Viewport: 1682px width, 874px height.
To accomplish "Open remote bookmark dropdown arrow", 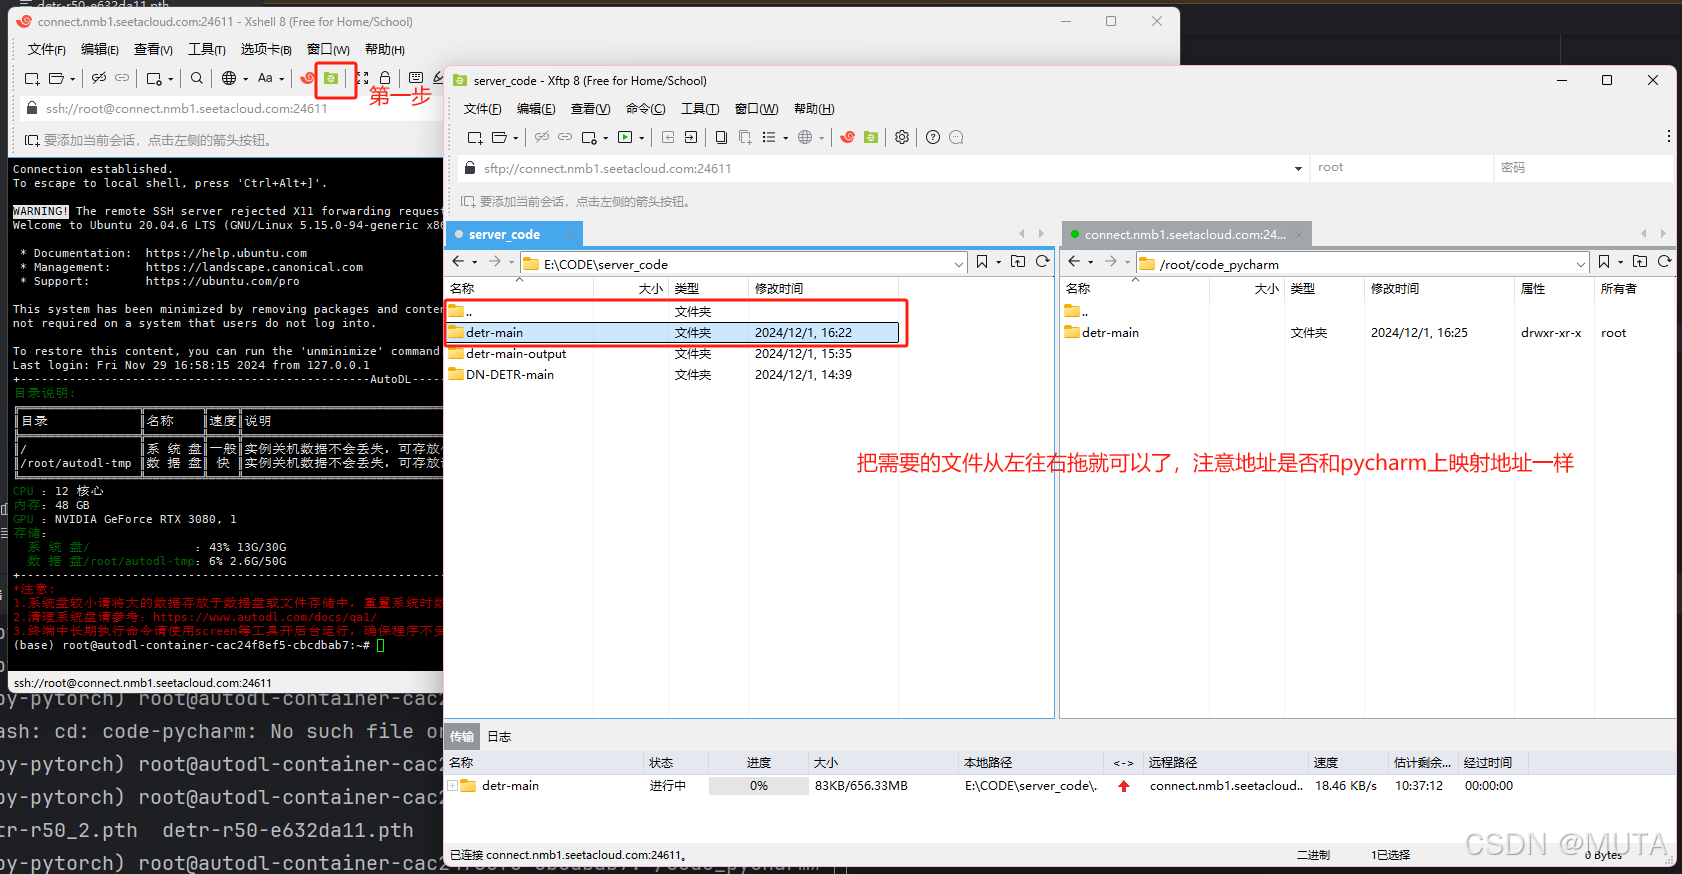I will click(1620, 262).
